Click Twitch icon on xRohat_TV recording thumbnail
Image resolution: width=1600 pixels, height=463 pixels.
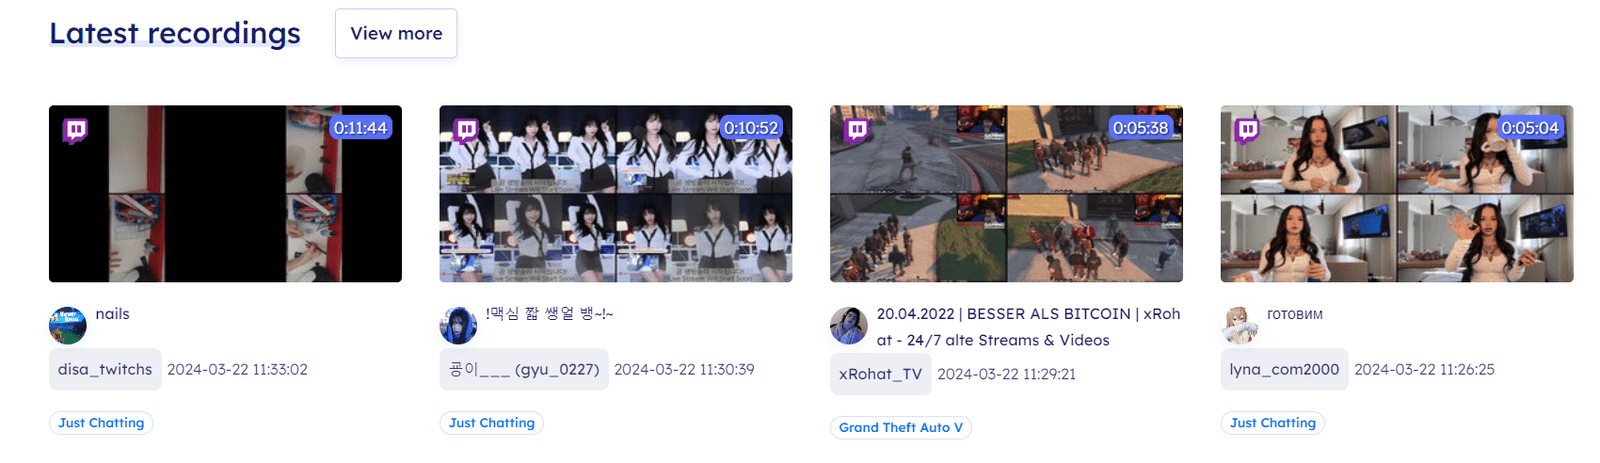point(857,130)
